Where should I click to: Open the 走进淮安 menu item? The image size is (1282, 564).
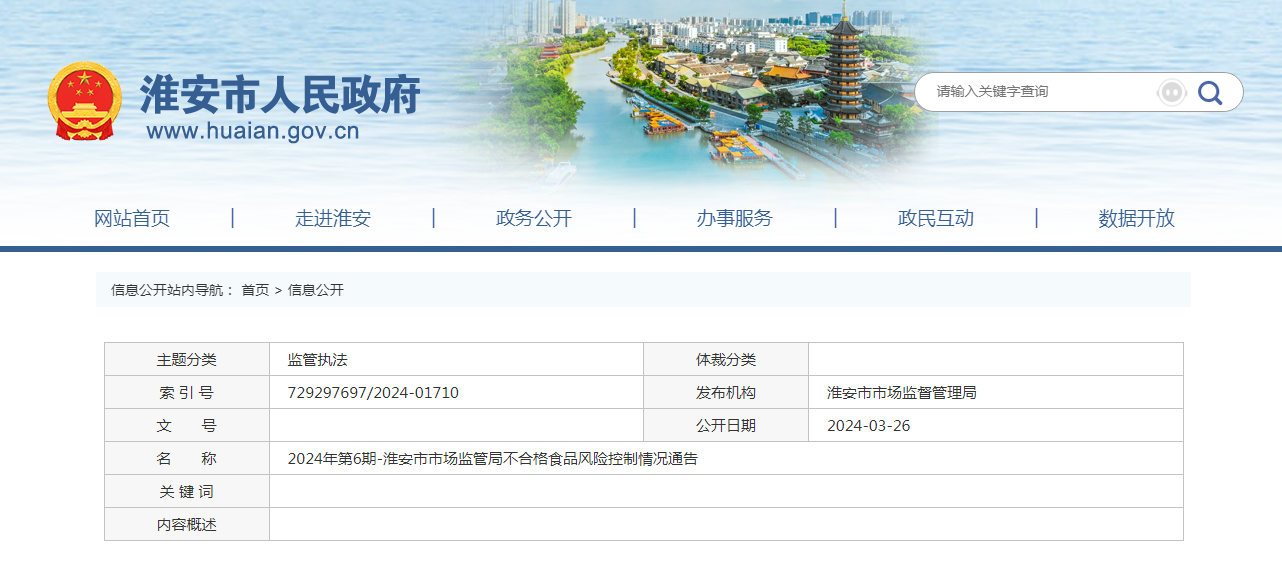(x=333, y=218)
